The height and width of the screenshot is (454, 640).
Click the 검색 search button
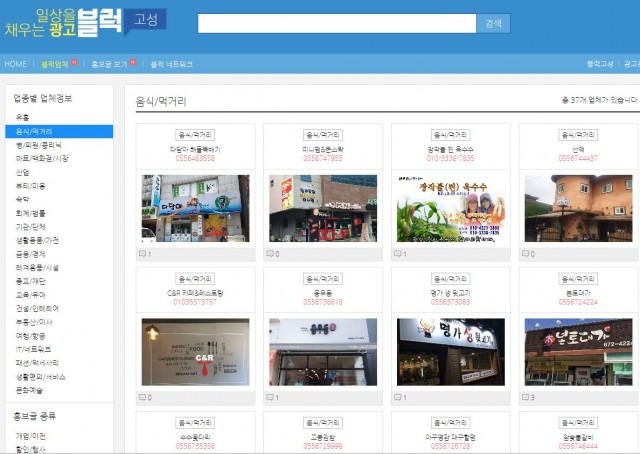tap(493, 23)
